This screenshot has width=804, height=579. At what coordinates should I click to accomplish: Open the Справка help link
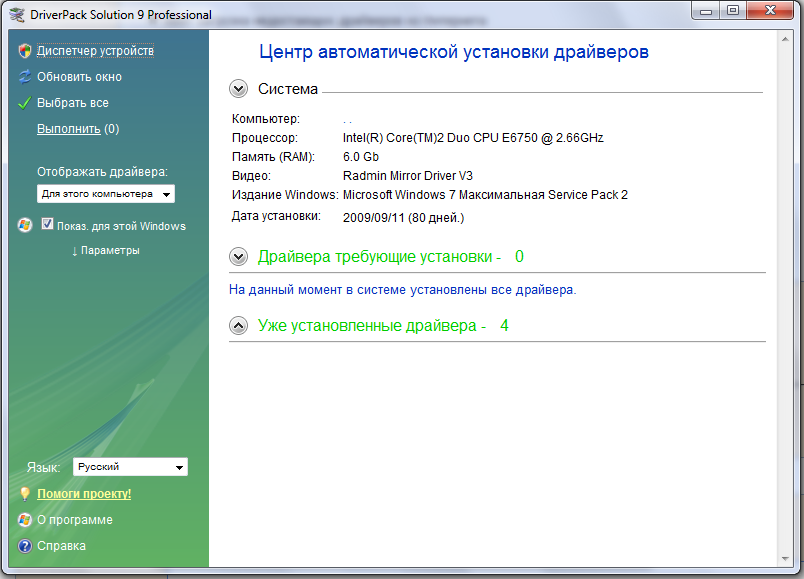62,546
